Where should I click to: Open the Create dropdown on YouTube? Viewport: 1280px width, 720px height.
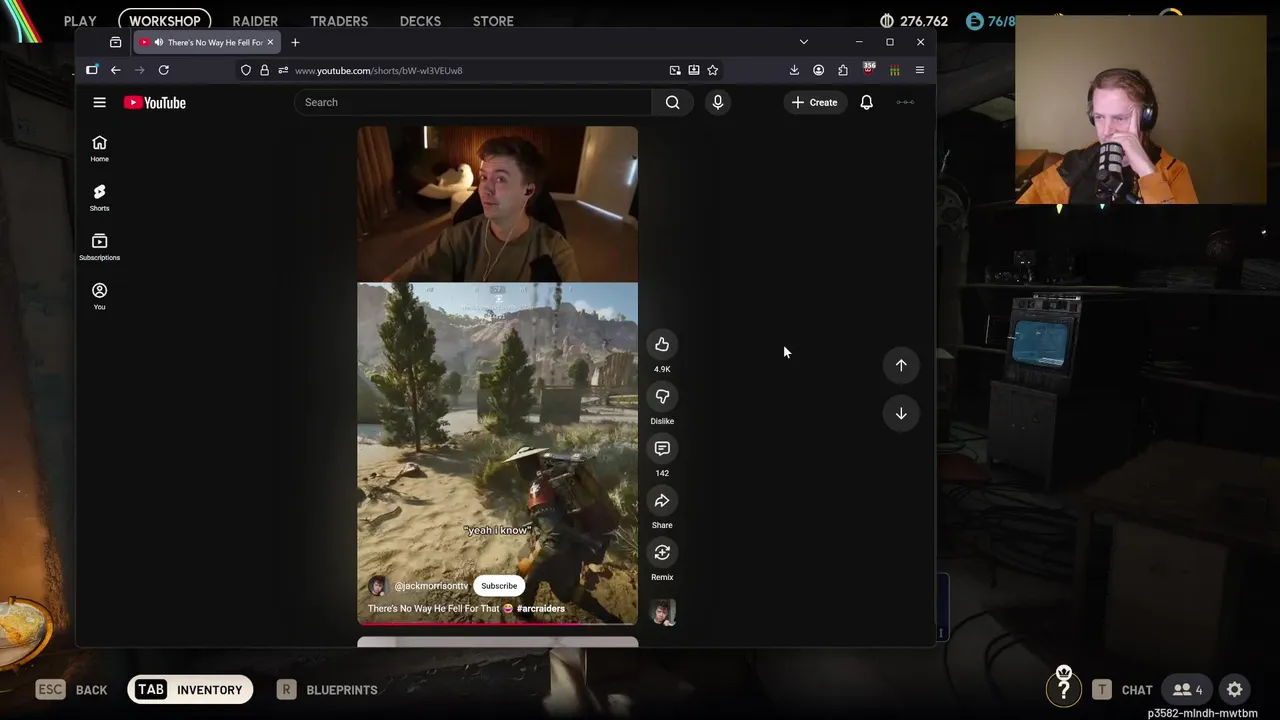[814, 102]
